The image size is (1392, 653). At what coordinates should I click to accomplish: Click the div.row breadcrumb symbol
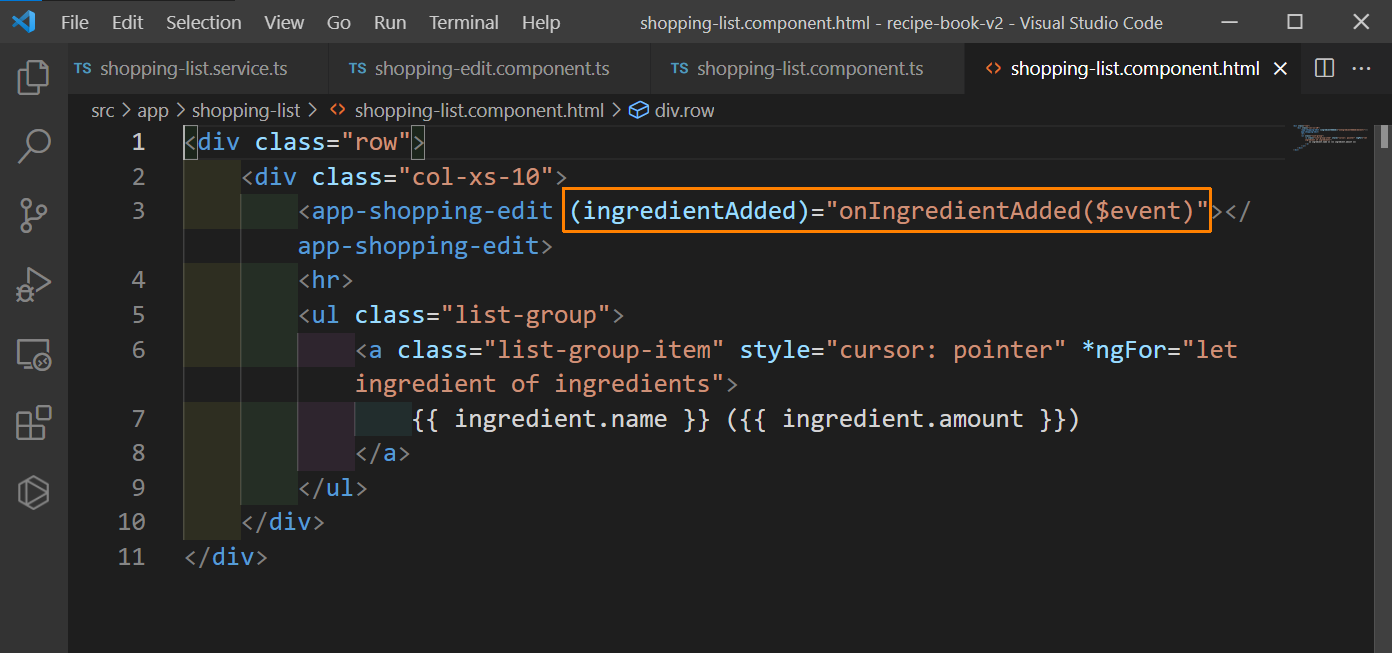tap(684, 110)
